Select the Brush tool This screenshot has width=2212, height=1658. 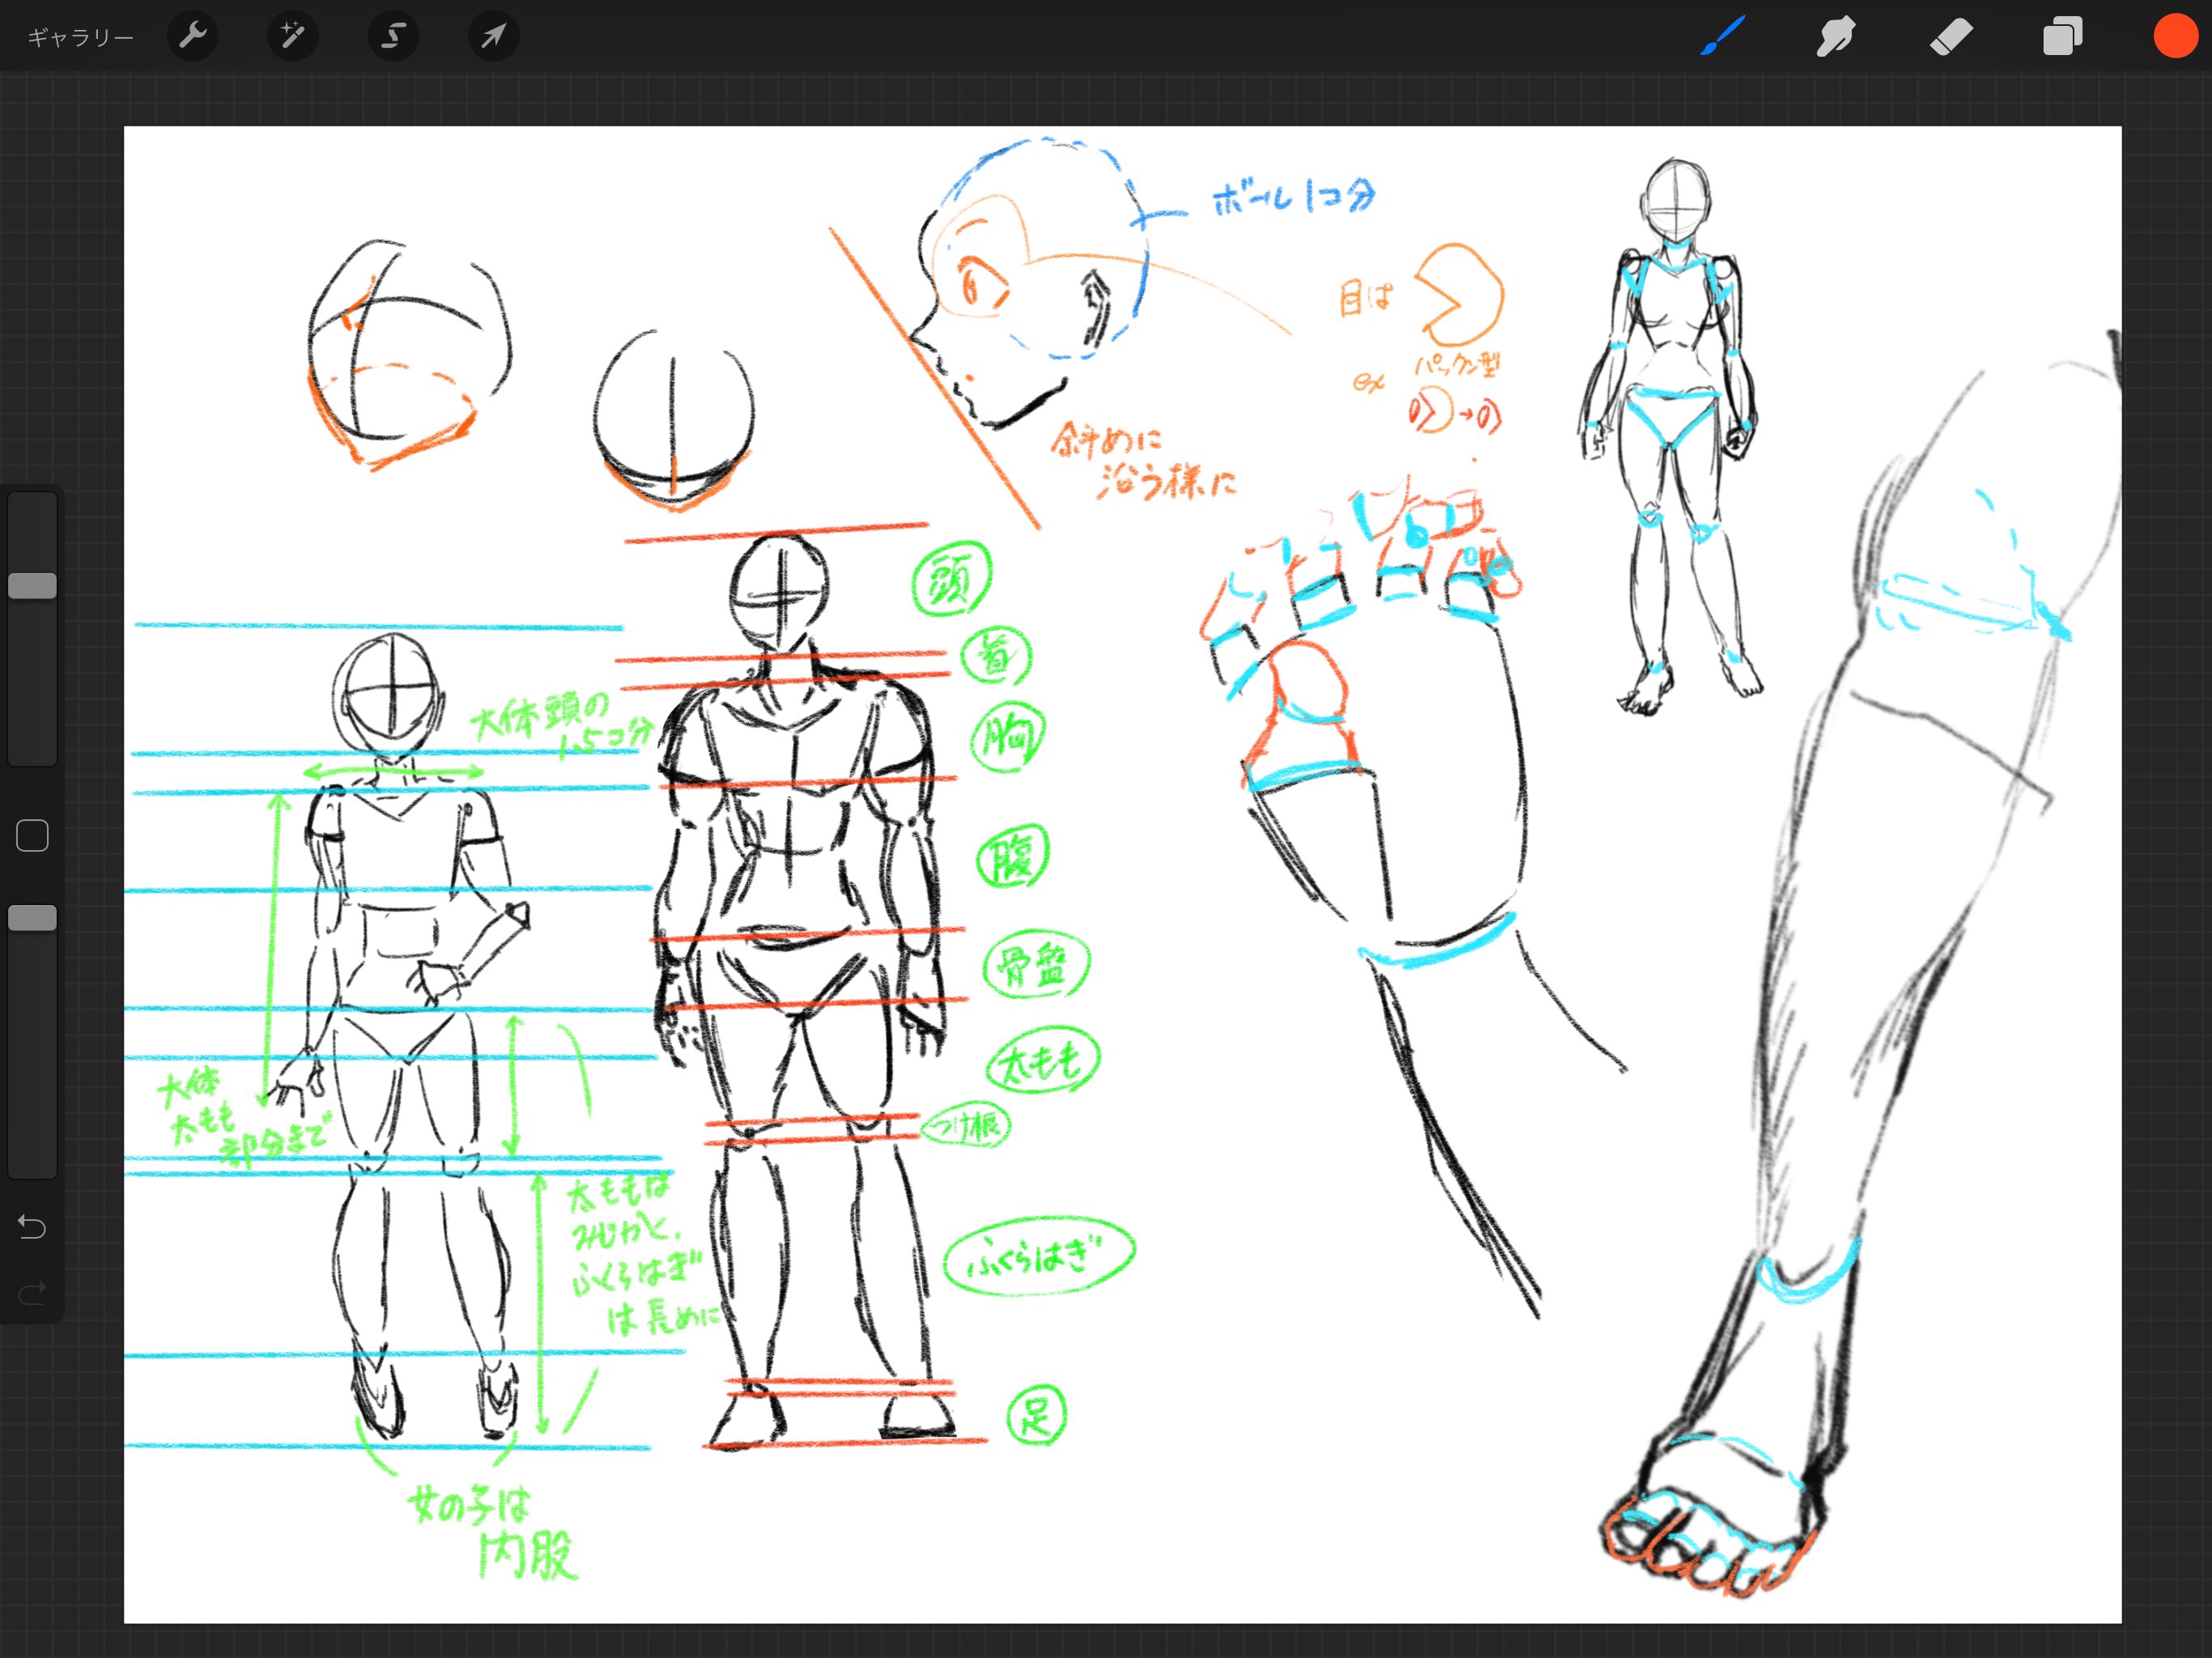(x=1723, y=36)
